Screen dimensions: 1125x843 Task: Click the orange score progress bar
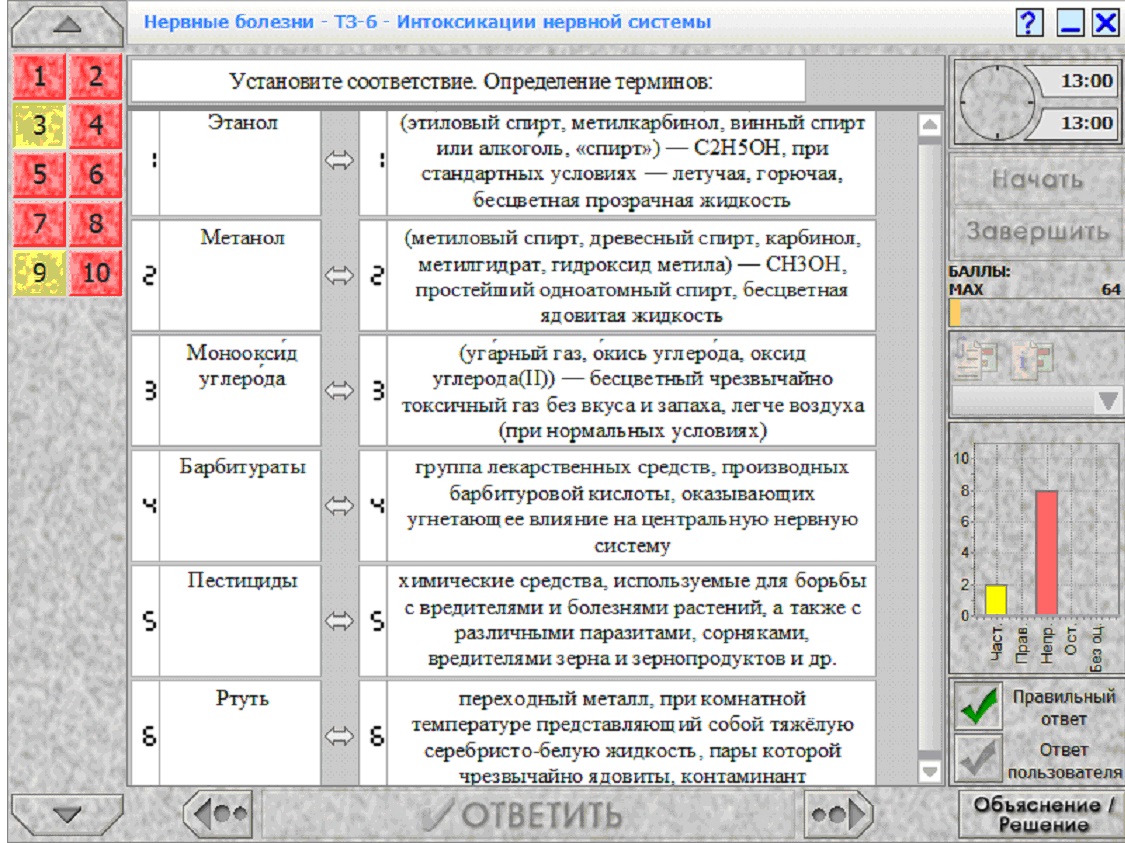pos(956,313)
